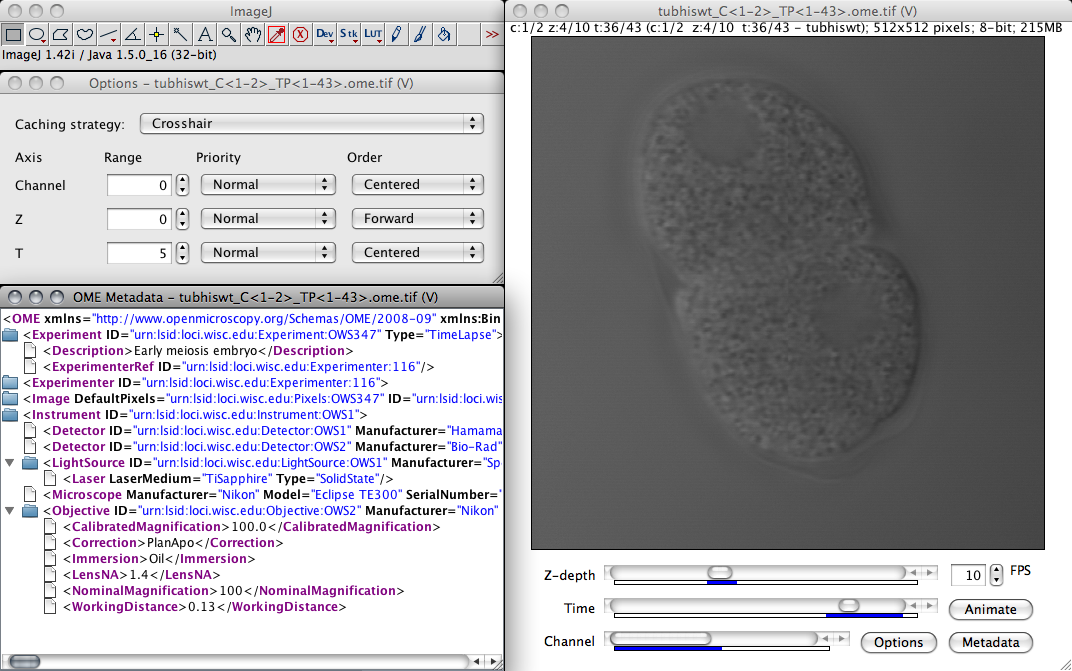This screenshot has height=671, width=1072.
Task: Click the Time slider thumb
Action: (x=848, y=605)
